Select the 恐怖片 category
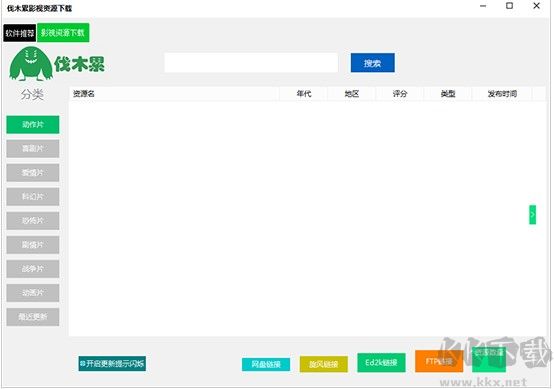Image resolution: width=554 pixels, height=389 pixels. tap(33, 220)
